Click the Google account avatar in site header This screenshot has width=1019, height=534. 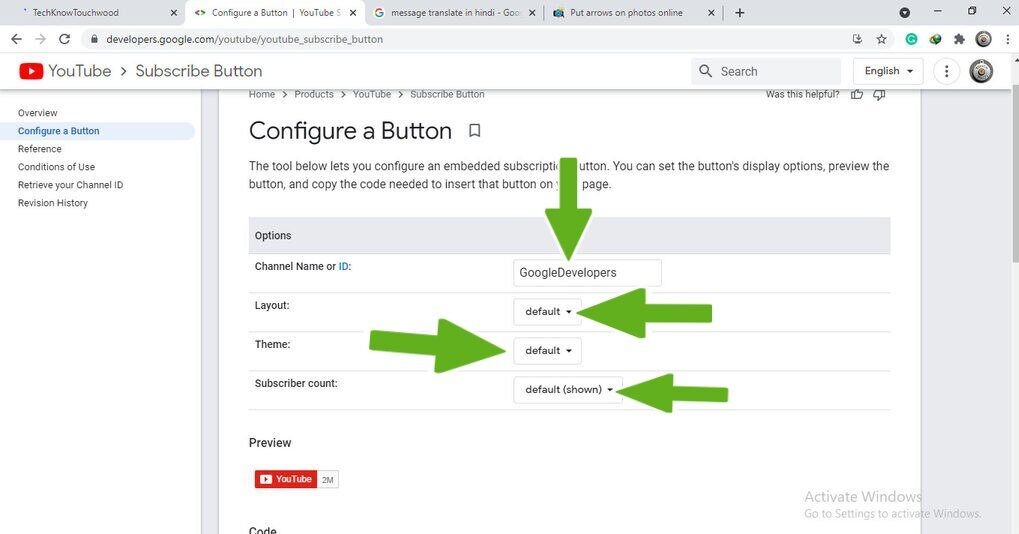(x=981, y=71)
